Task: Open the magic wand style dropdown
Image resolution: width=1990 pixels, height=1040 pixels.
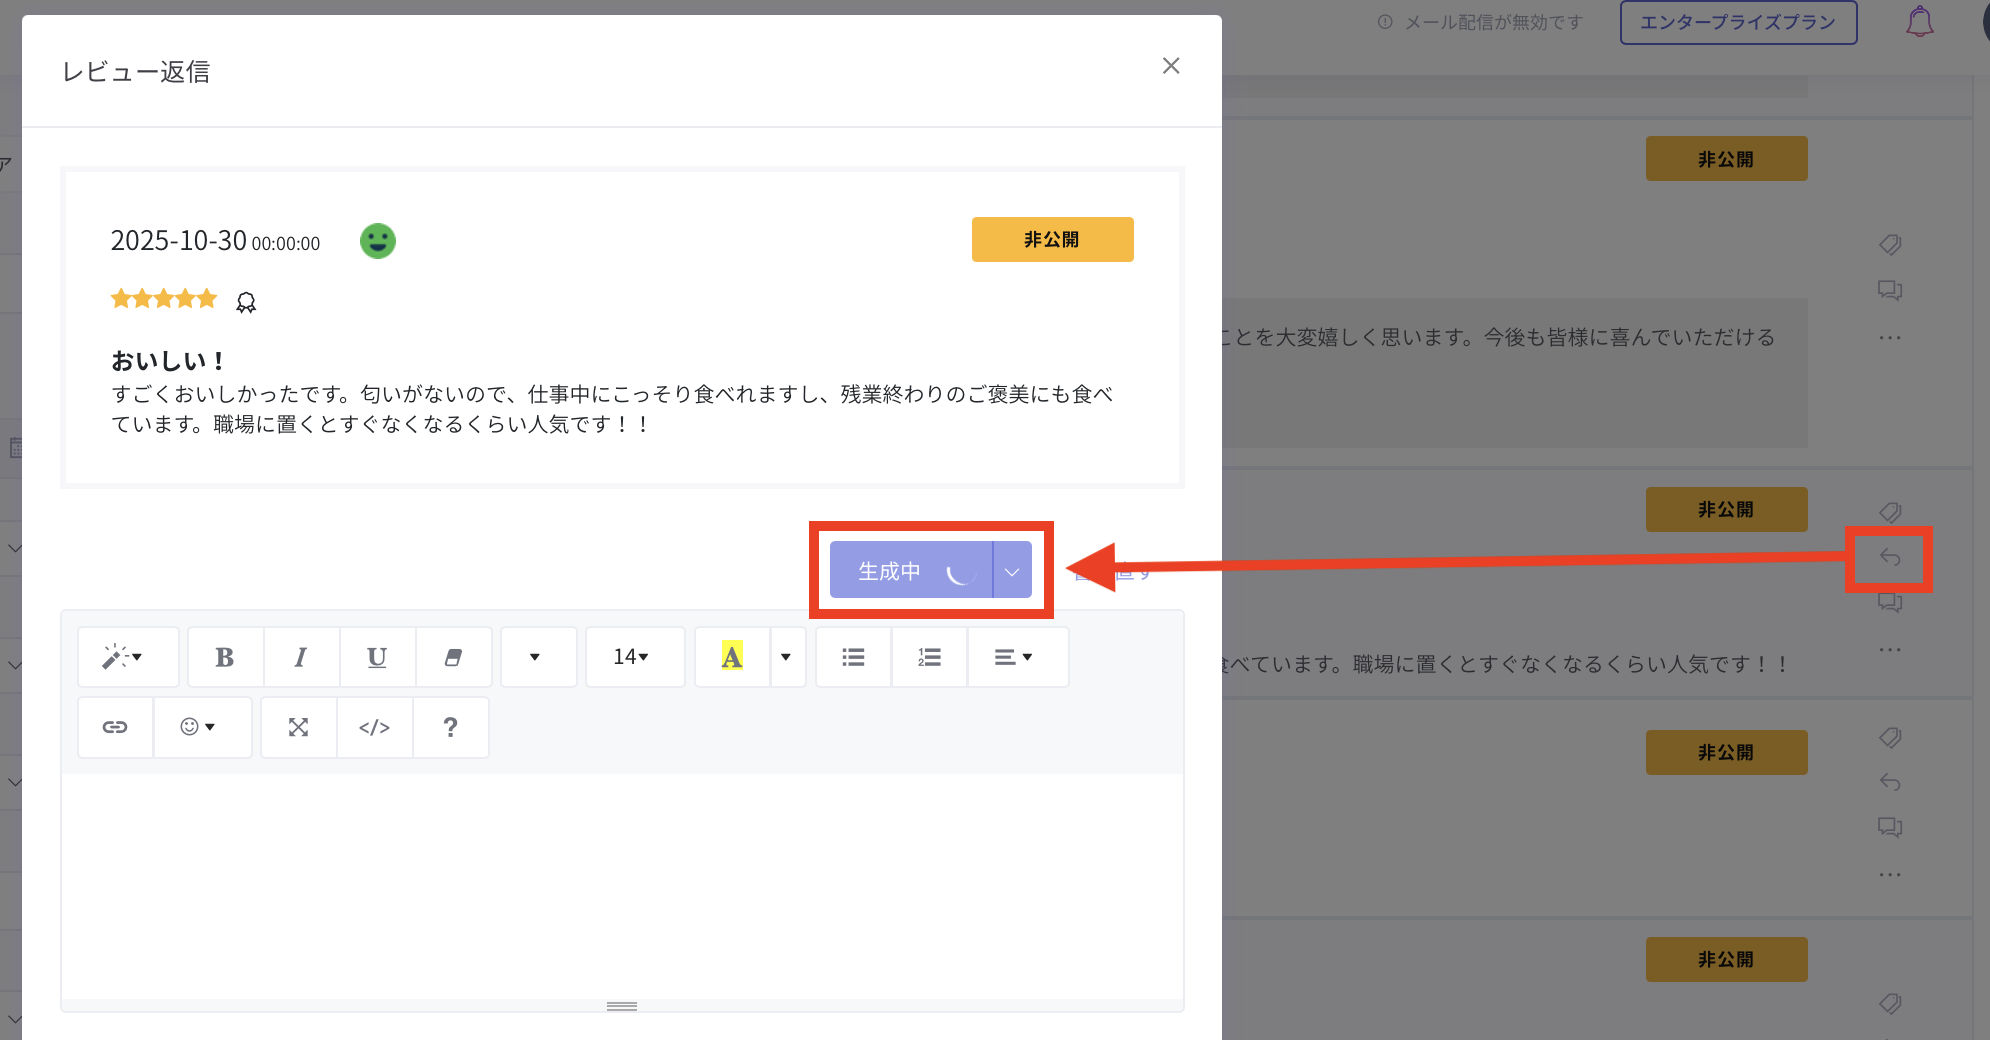Action: click(x=128, y=657)
